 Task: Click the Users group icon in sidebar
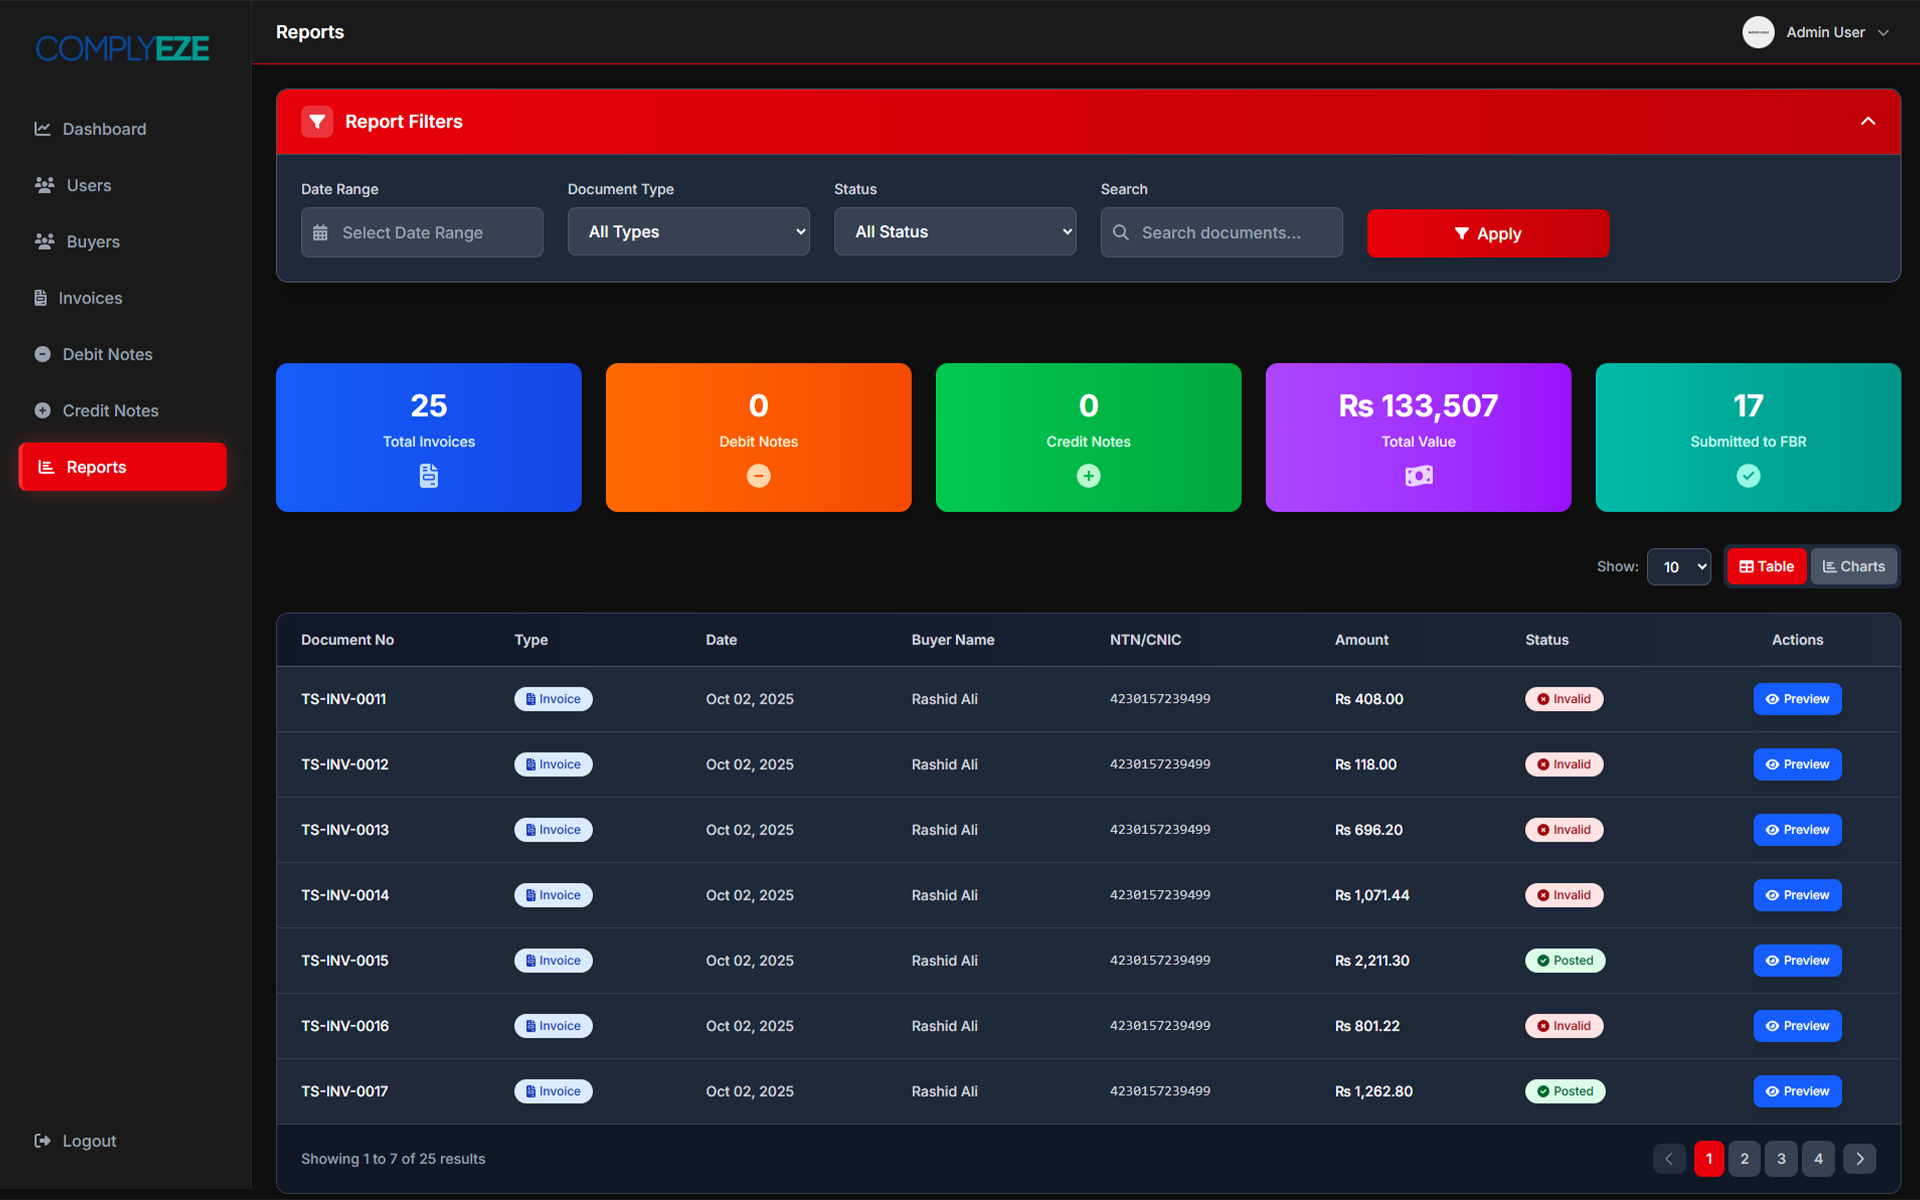point(44,185)
